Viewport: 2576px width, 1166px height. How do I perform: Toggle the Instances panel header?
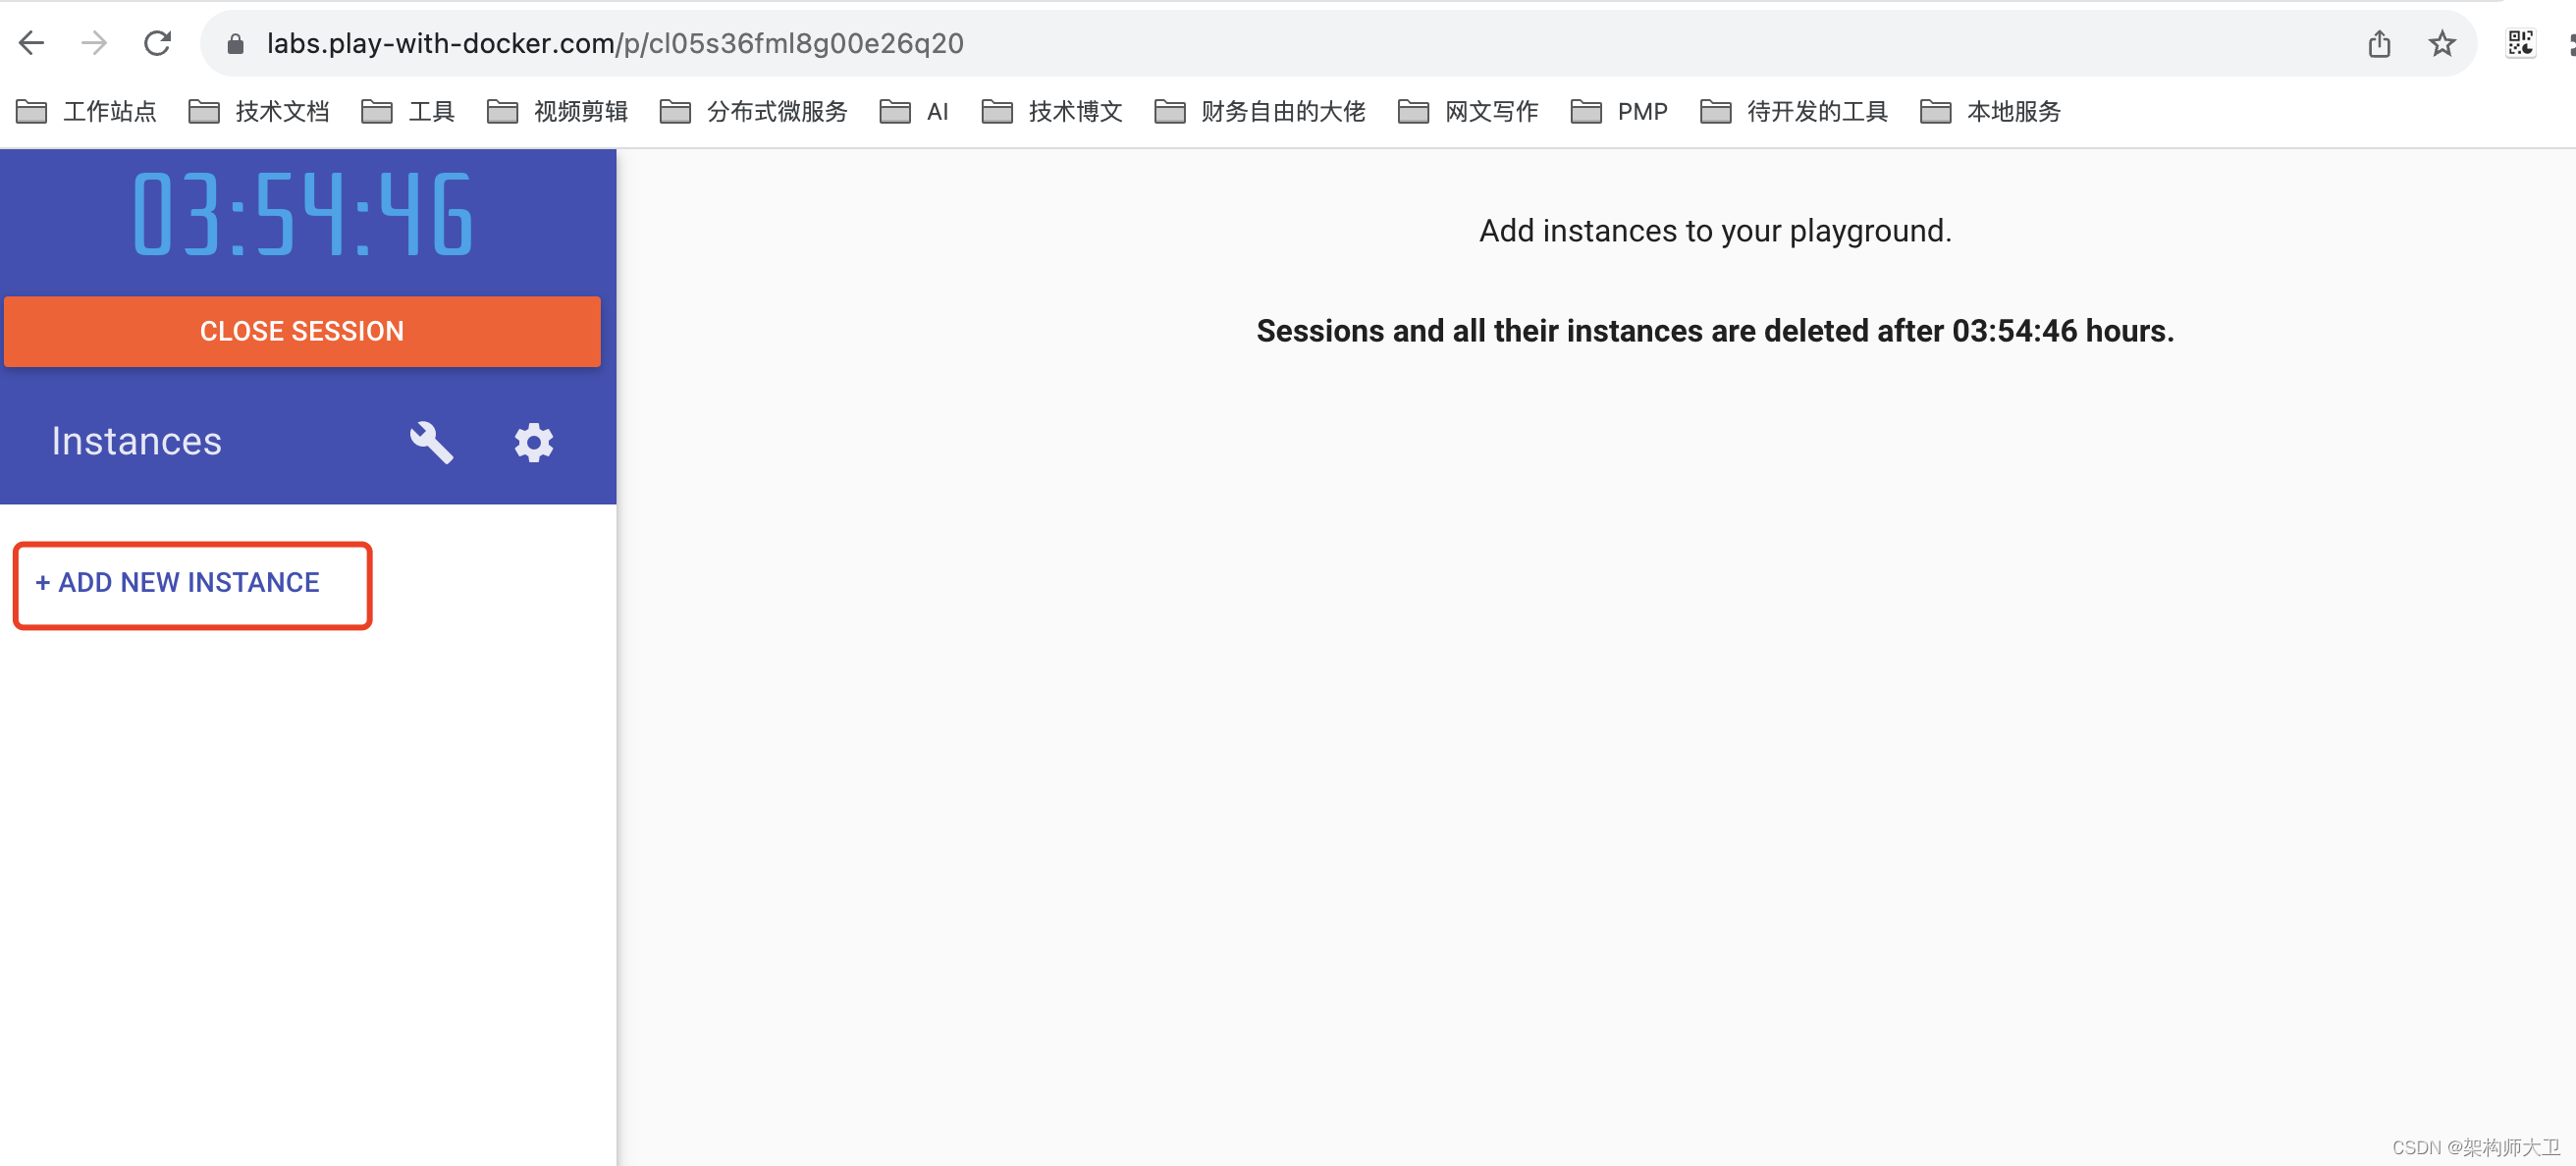point(136,440)
